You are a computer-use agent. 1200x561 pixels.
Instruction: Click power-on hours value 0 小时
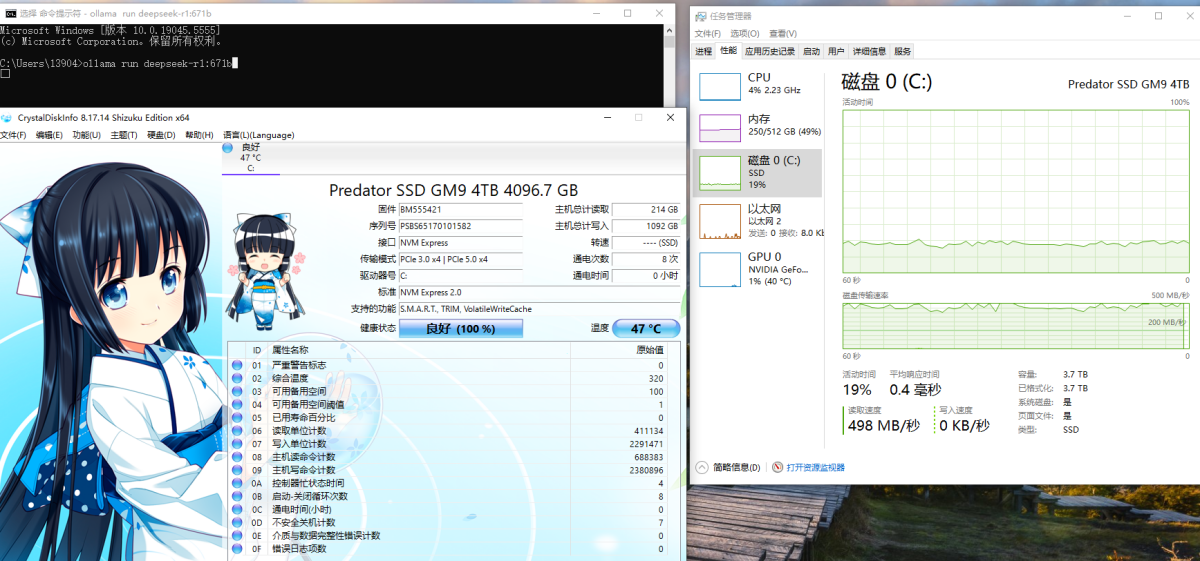coord(646,275)
